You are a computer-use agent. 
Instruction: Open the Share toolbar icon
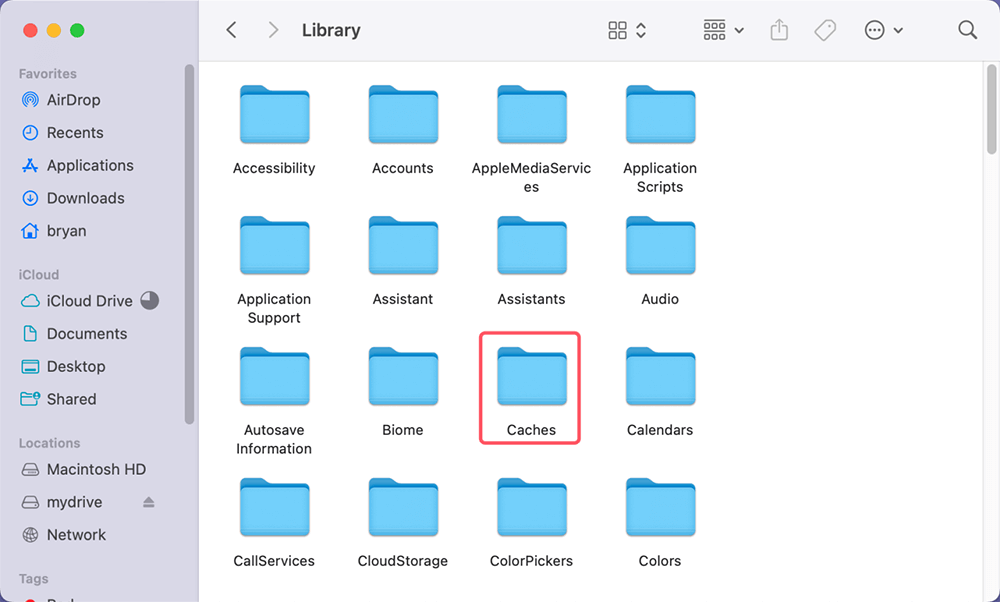pyautogui.click(x=779, y=30)
